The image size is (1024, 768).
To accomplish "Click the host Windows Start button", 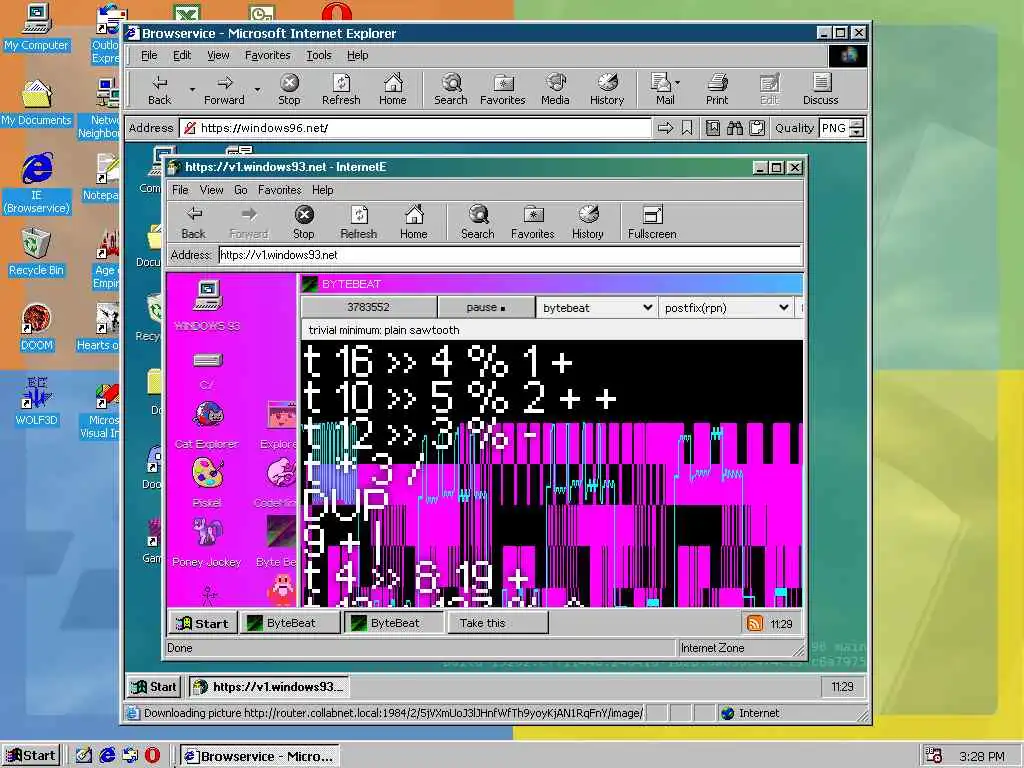I will click(31, 756).
